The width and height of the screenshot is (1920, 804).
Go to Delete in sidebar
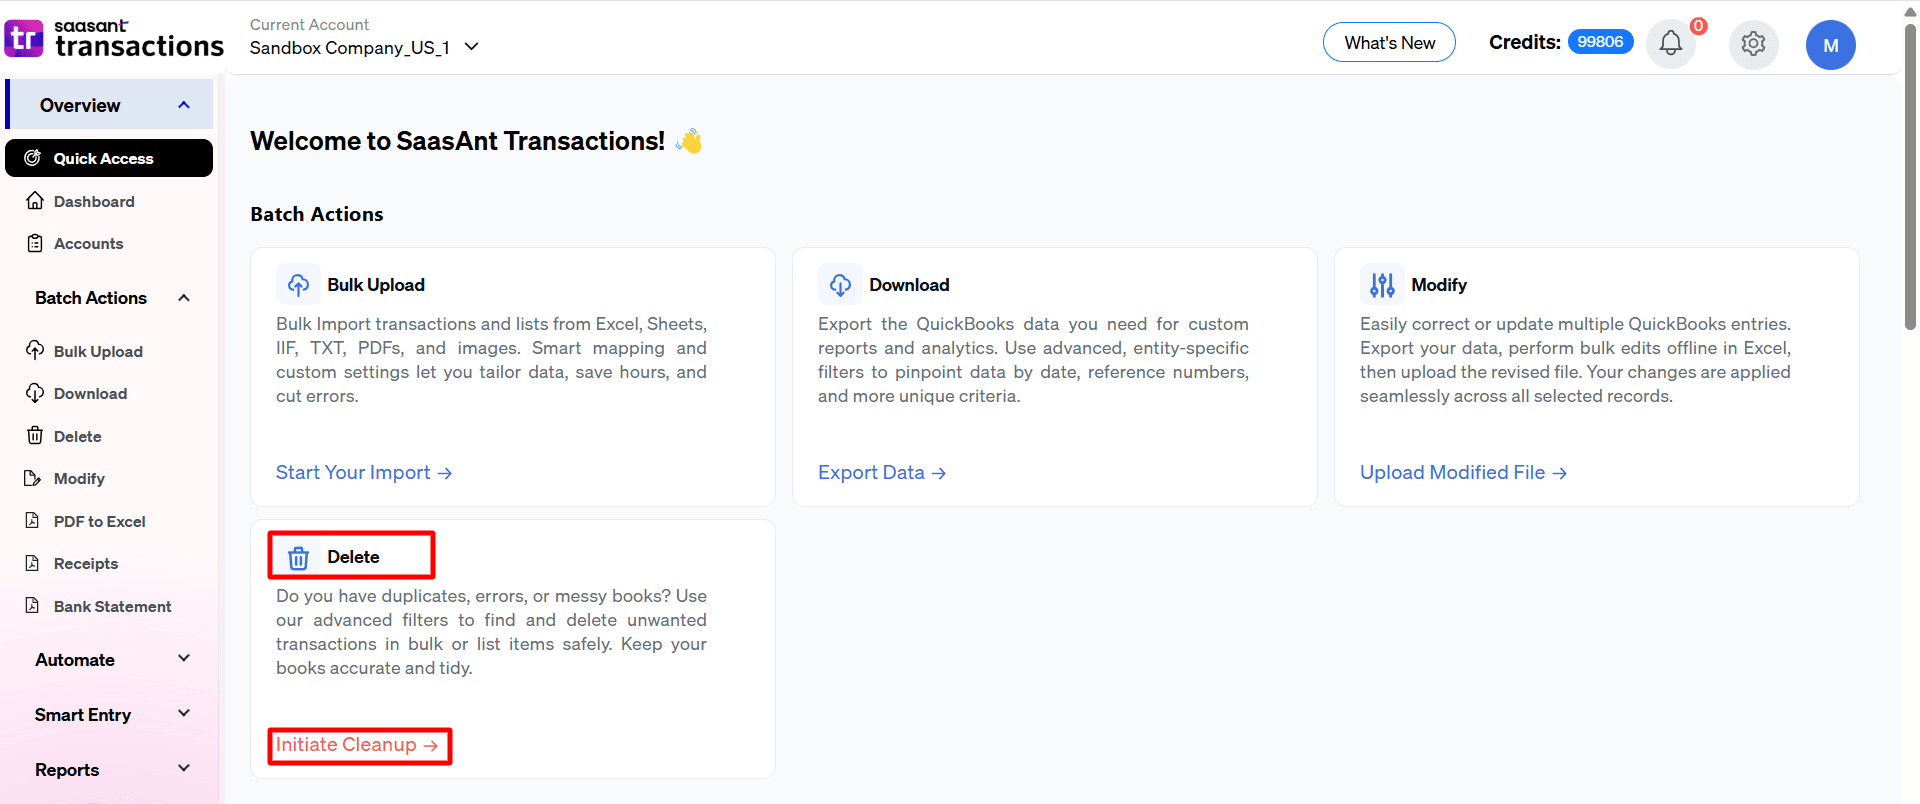[77, 436]
